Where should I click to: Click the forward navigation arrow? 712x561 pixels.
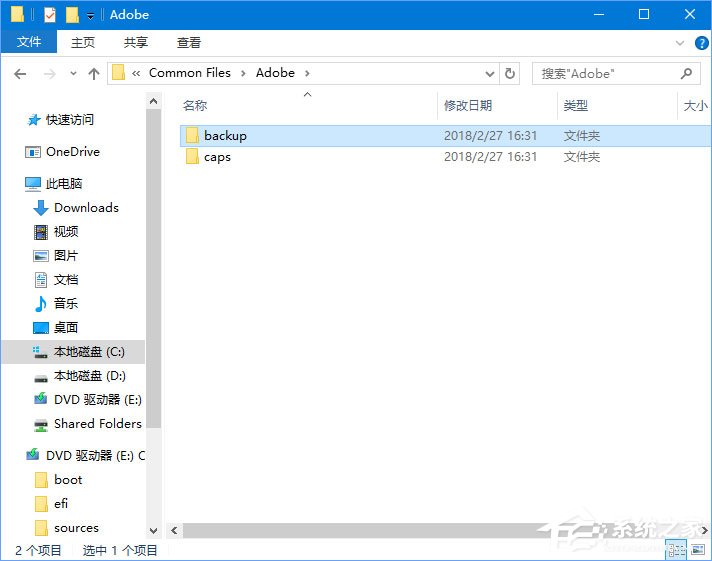49,74
